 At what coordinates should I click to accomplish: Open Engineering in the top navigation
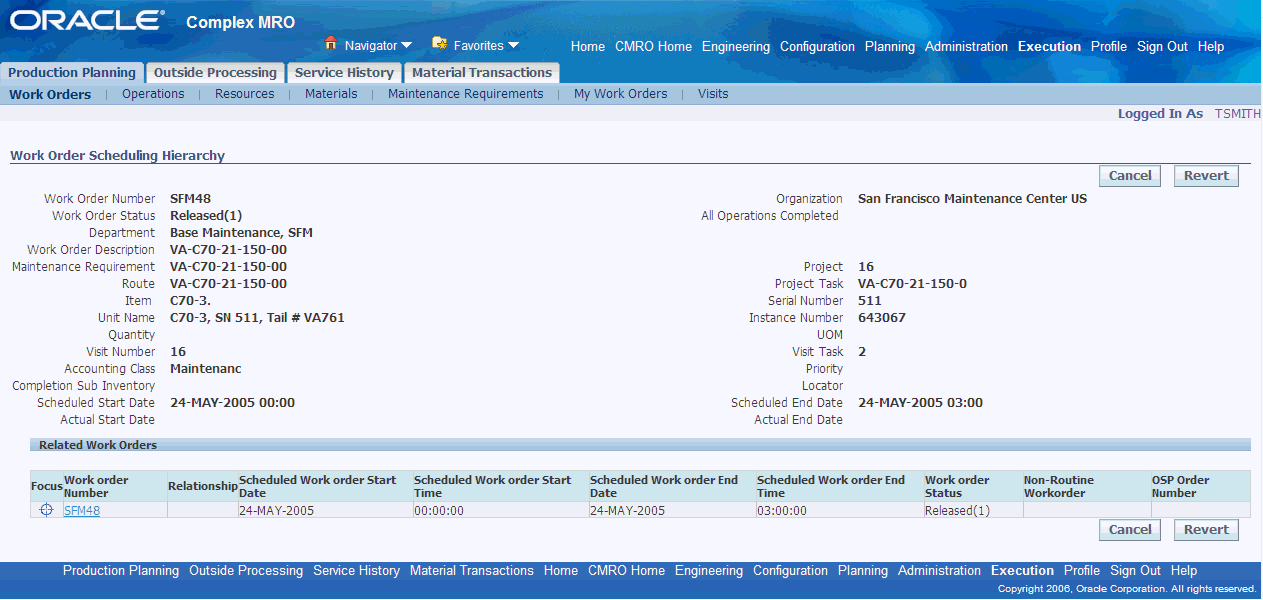736,47
